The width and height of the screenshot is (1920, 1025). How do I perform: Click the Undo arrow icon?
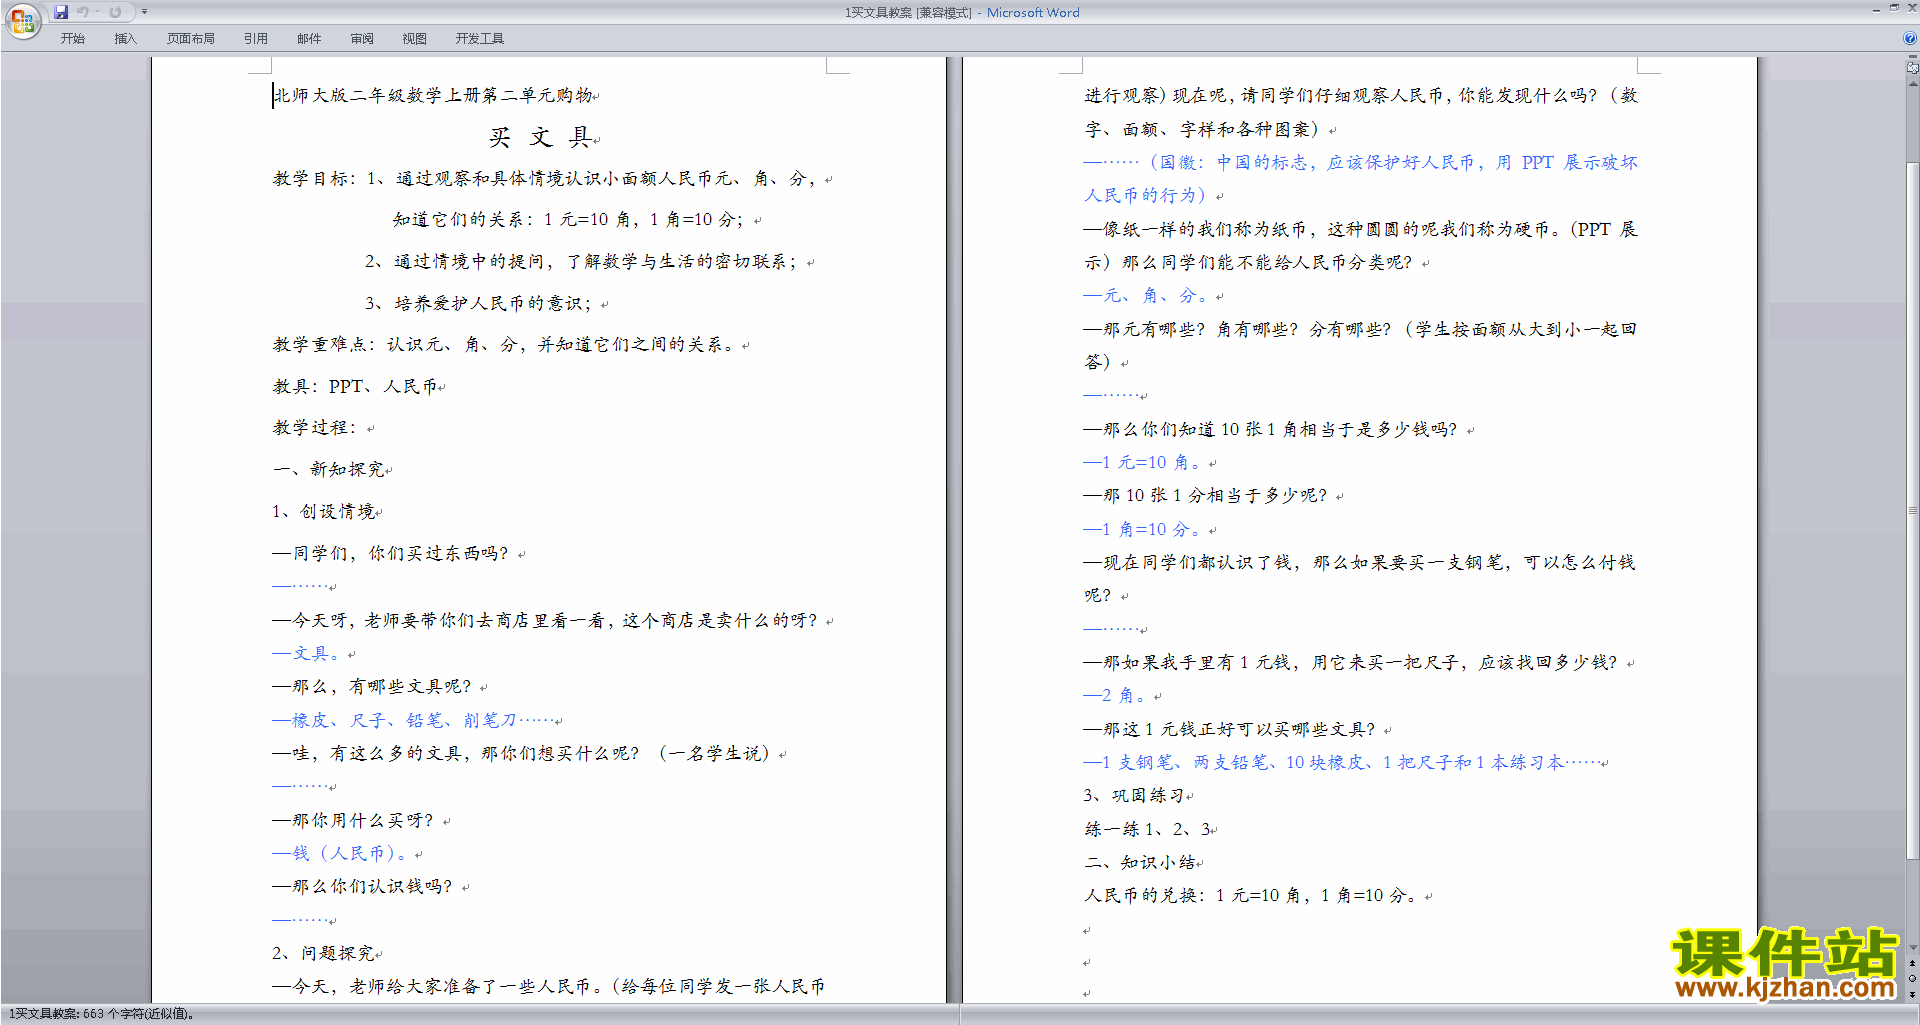83,12
